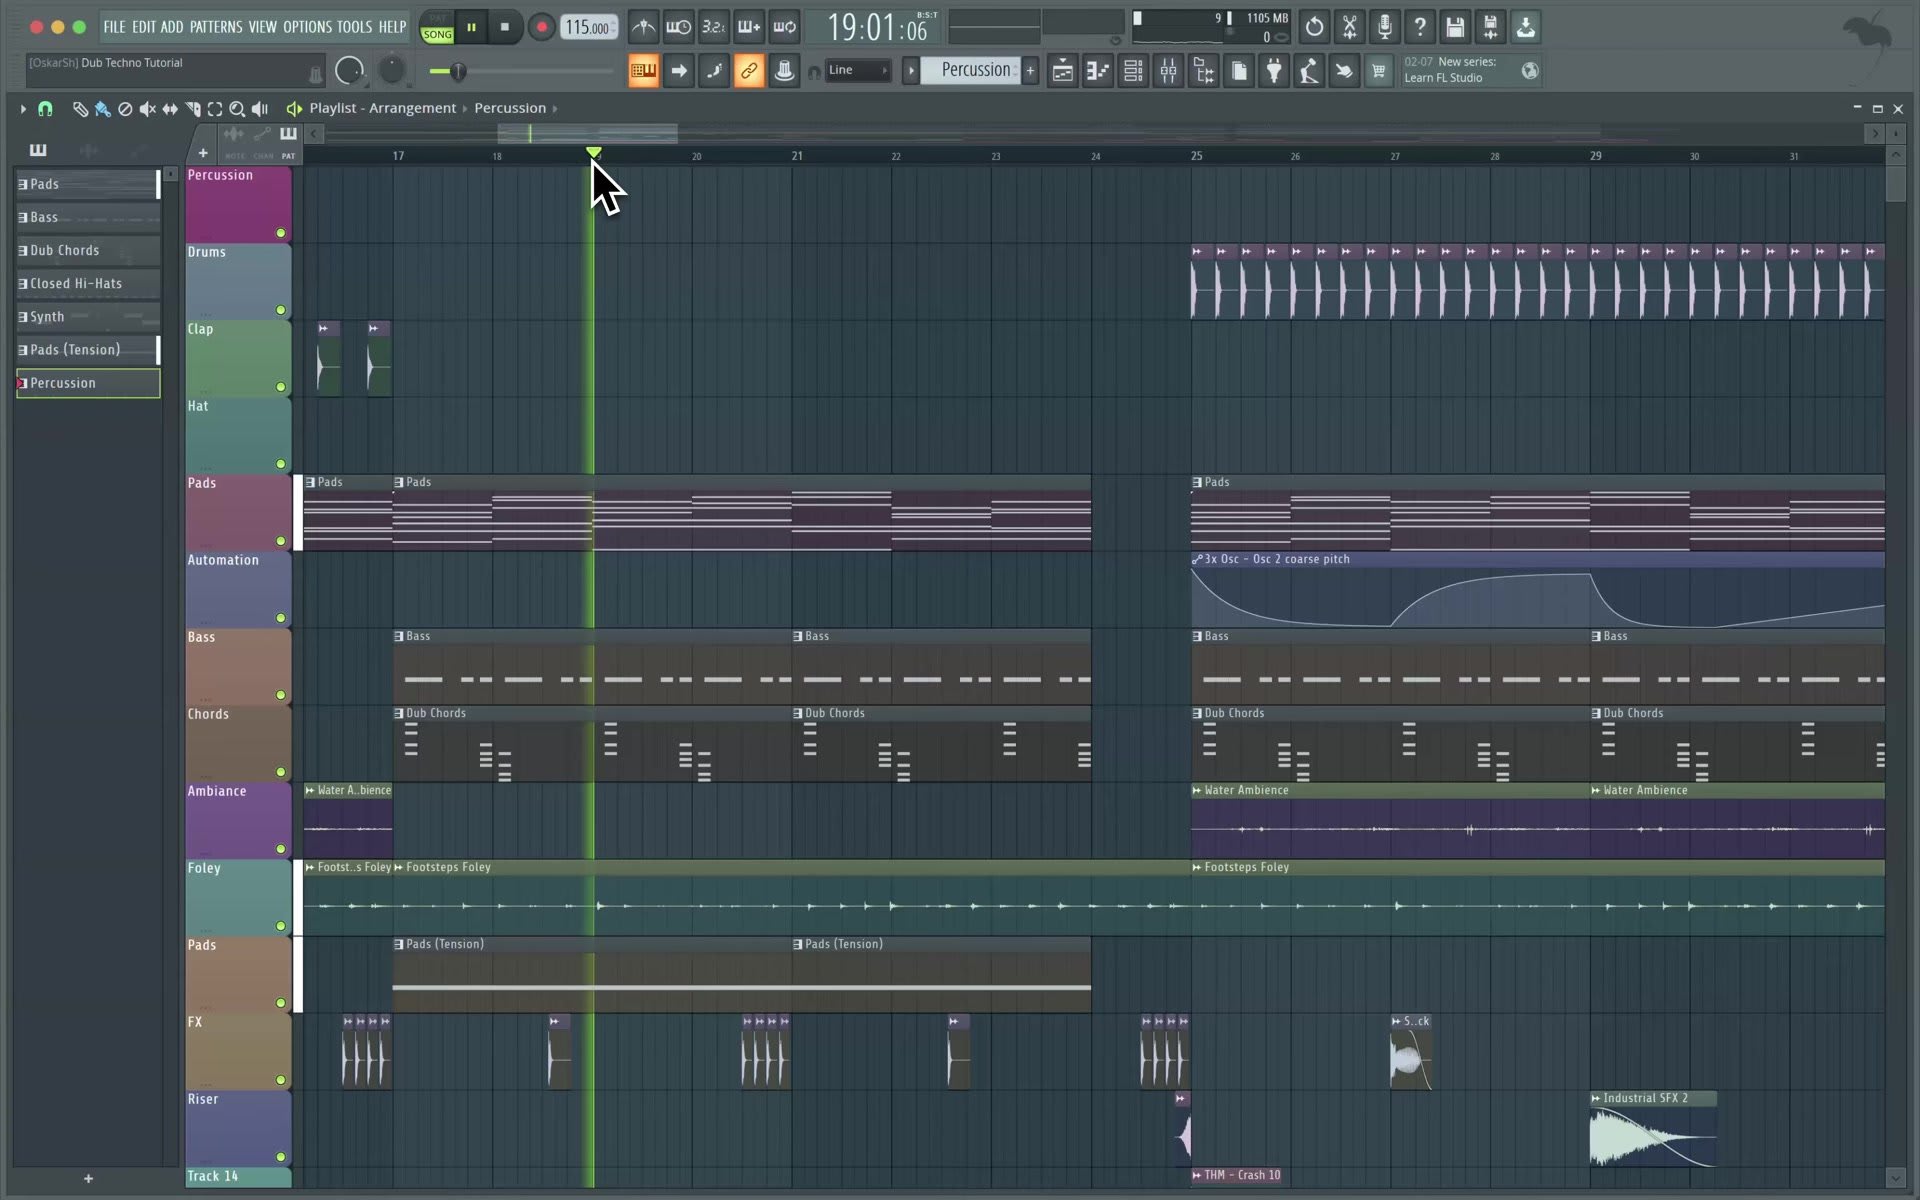Select the Slip tool in playlist toolbar

click(x=170, y=108)
